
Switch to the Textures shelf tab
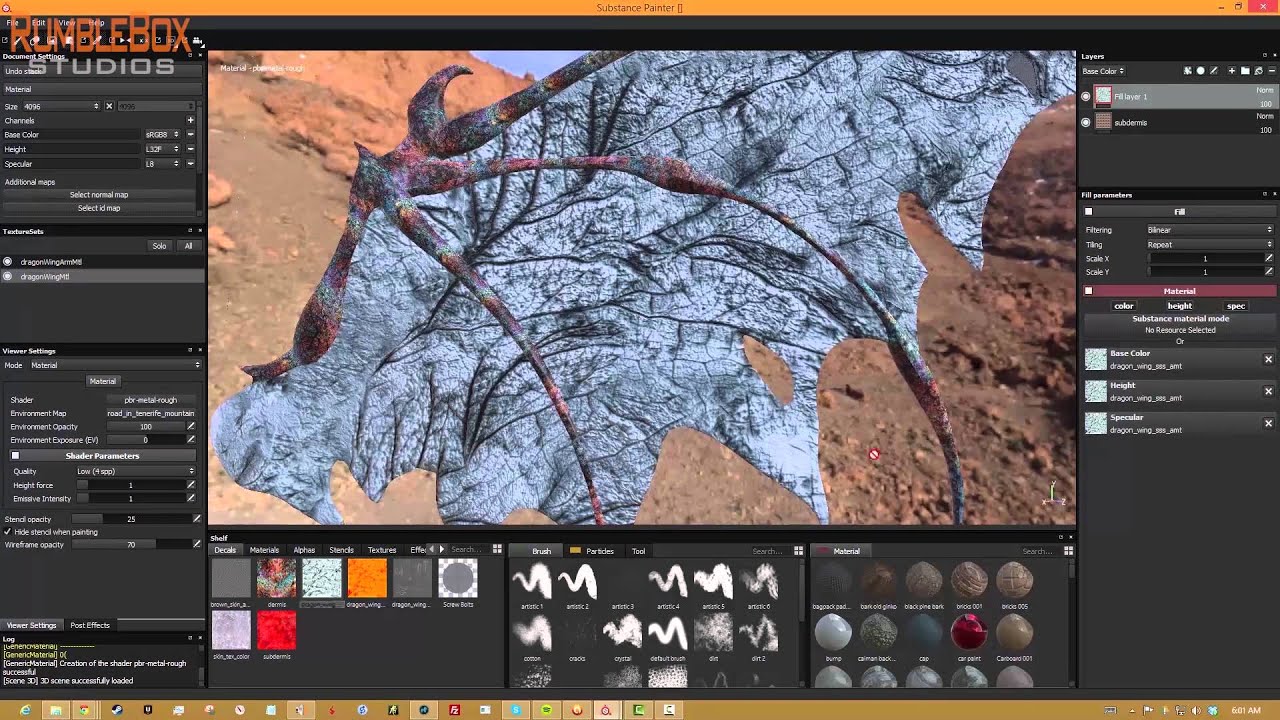382,550
